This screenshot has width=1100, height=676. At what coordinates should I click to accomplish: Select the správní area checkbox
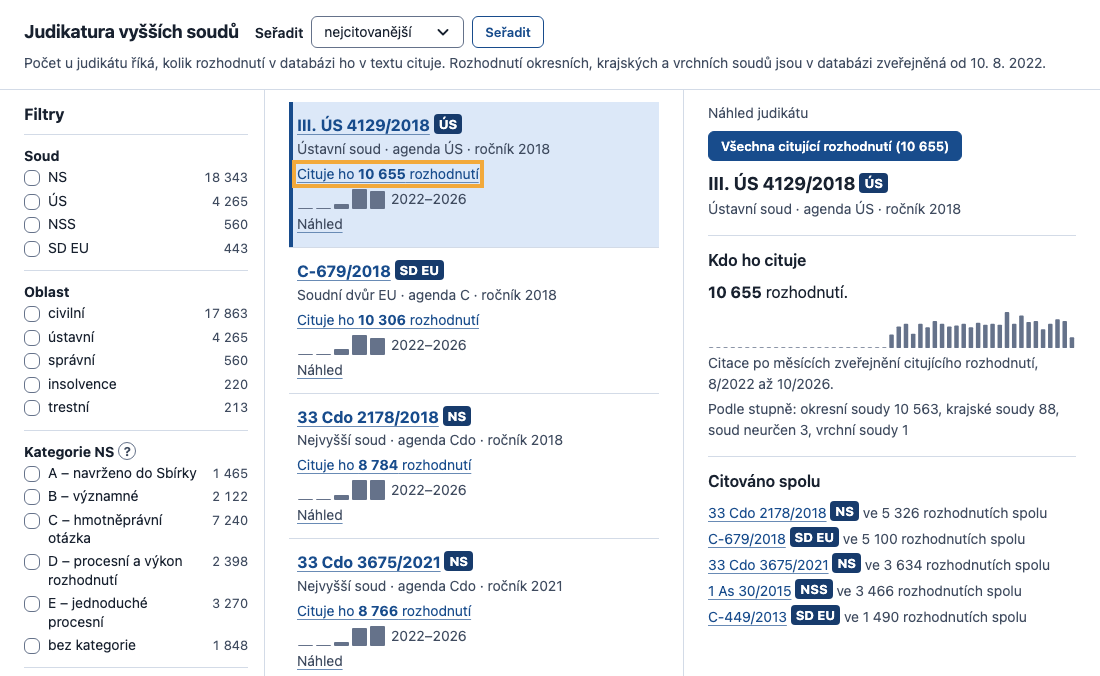32,361
